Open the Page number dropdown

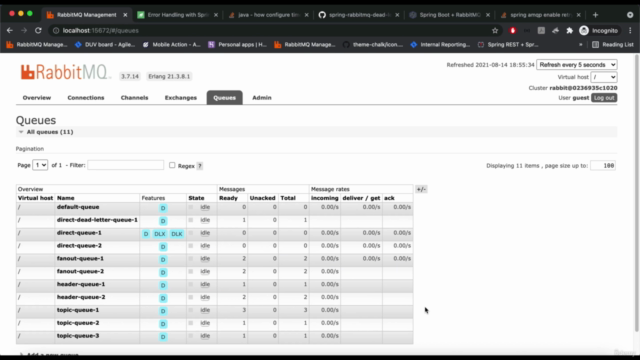40,165
